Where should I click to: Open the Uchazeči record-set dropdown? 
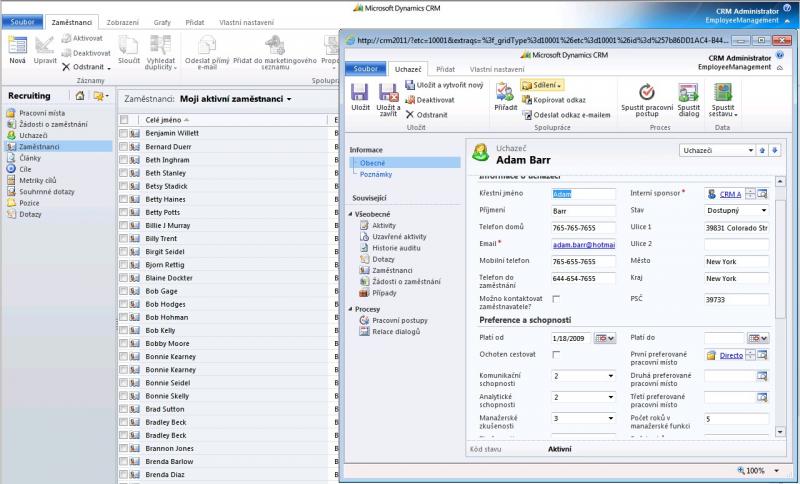click(x=751, y=150)
